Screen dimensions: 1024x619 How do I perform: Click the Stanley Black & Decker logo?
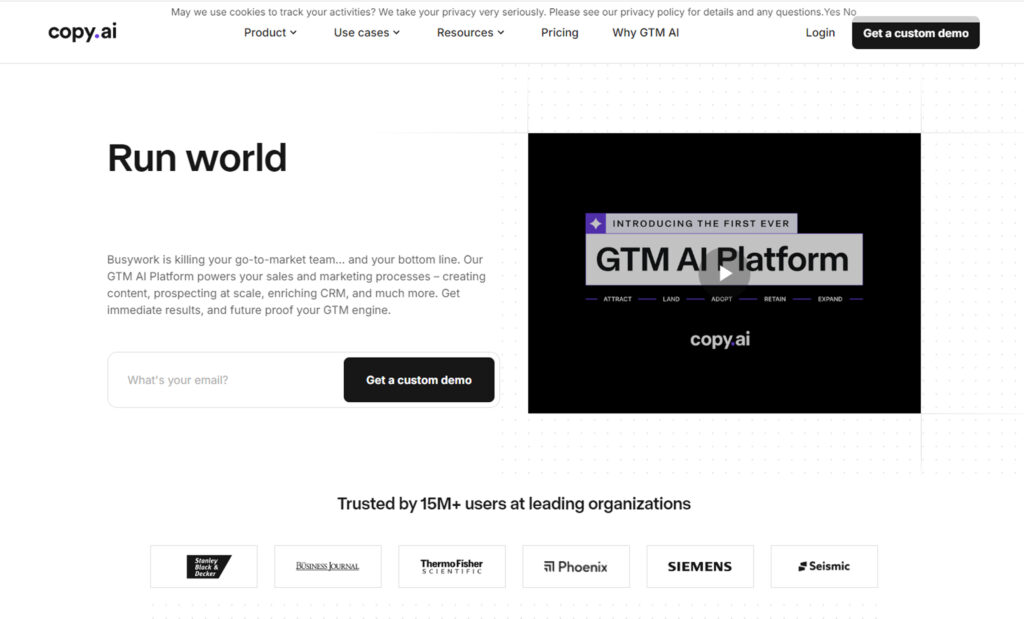(204, 566)
